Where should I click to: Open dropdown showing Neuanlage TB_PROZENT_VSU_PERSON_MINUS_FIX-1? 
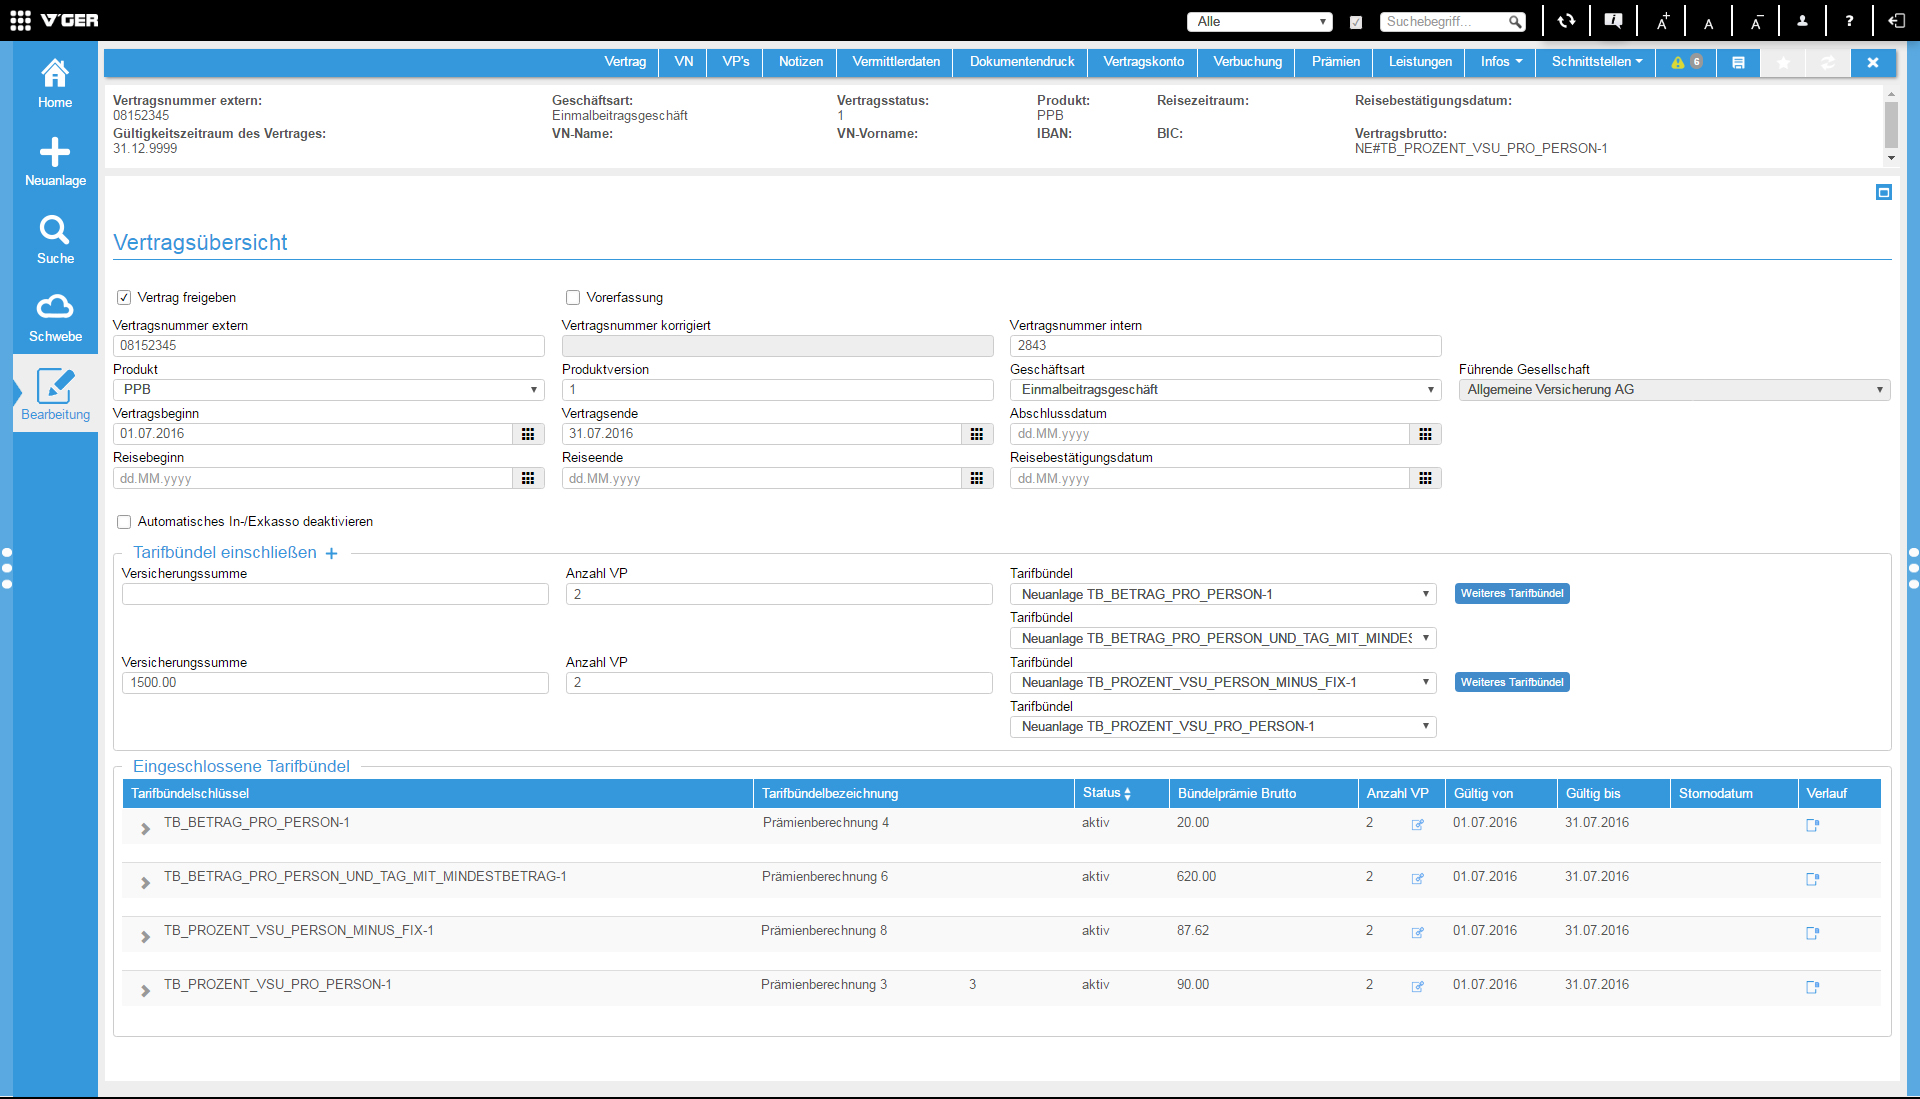1223,683
